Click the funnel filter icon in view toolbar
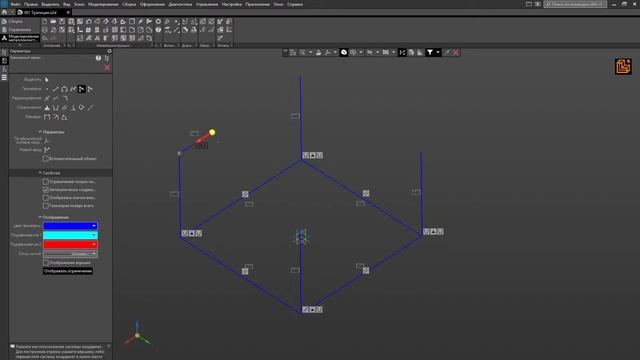640x360 pixels. [430, 52]
